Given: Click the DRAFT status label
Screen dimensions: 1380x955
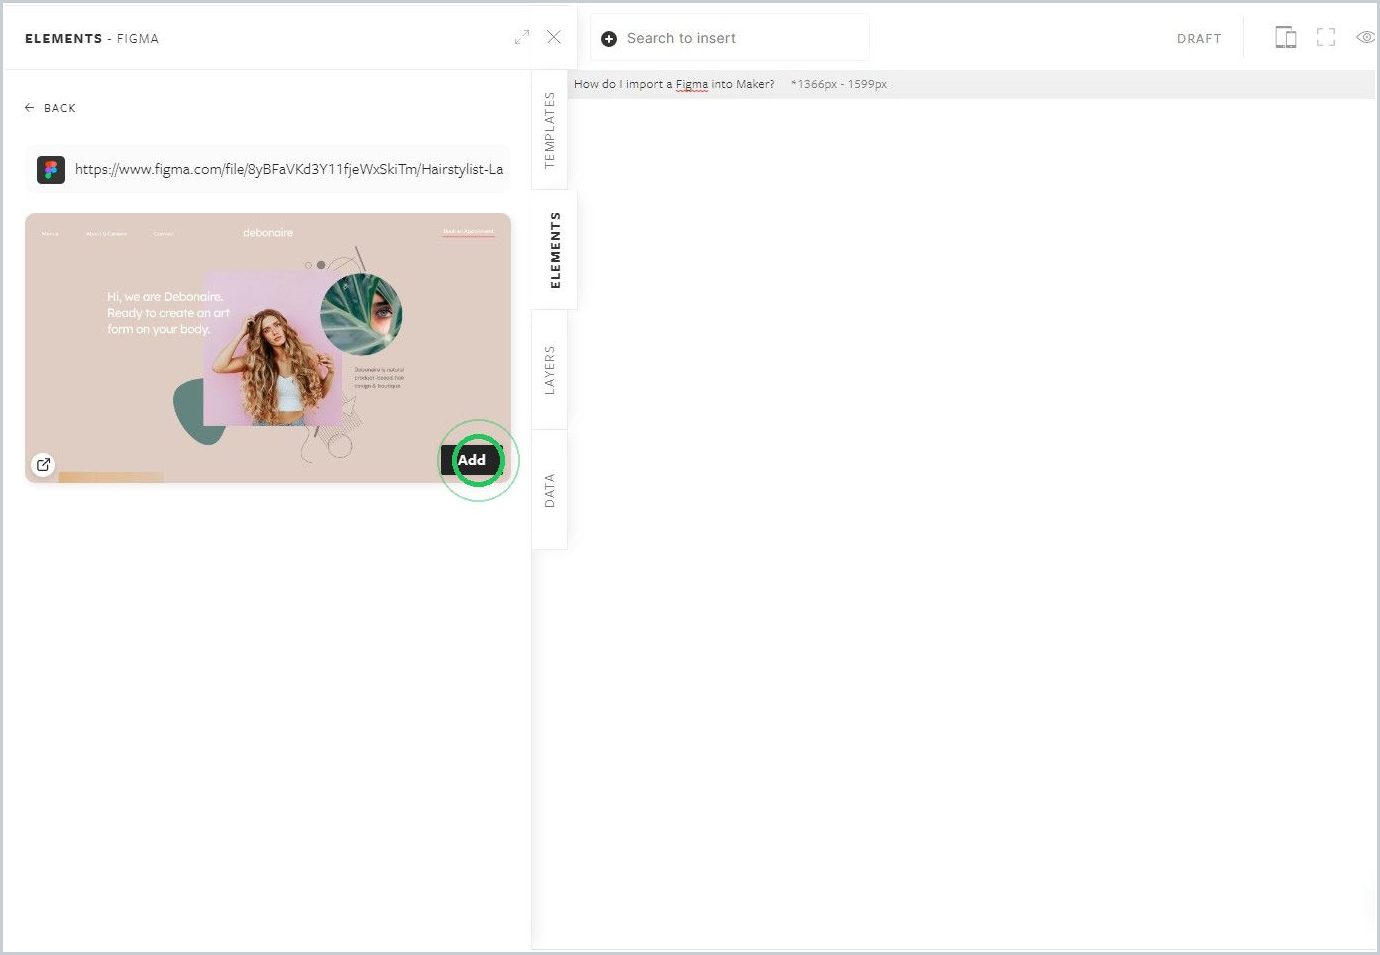Looking at the screenshot, I should [x=1199, y=39].
